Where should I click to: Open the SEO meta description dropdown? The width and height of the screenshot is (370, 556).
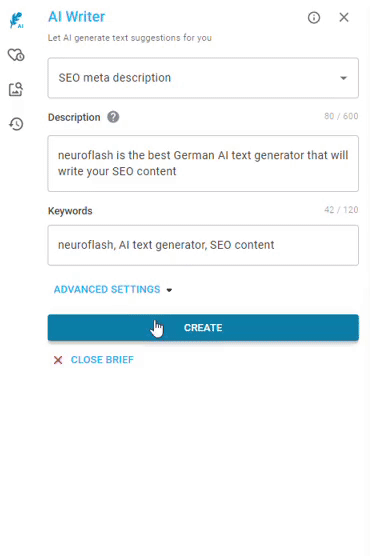click(x=203, y=78)
